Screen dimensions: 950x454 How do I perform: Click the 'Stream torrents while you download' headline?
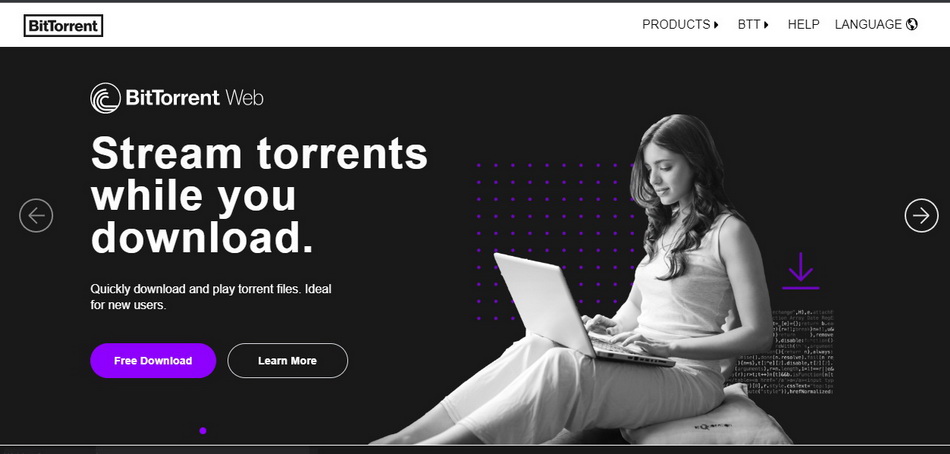(x=259, y=195)
